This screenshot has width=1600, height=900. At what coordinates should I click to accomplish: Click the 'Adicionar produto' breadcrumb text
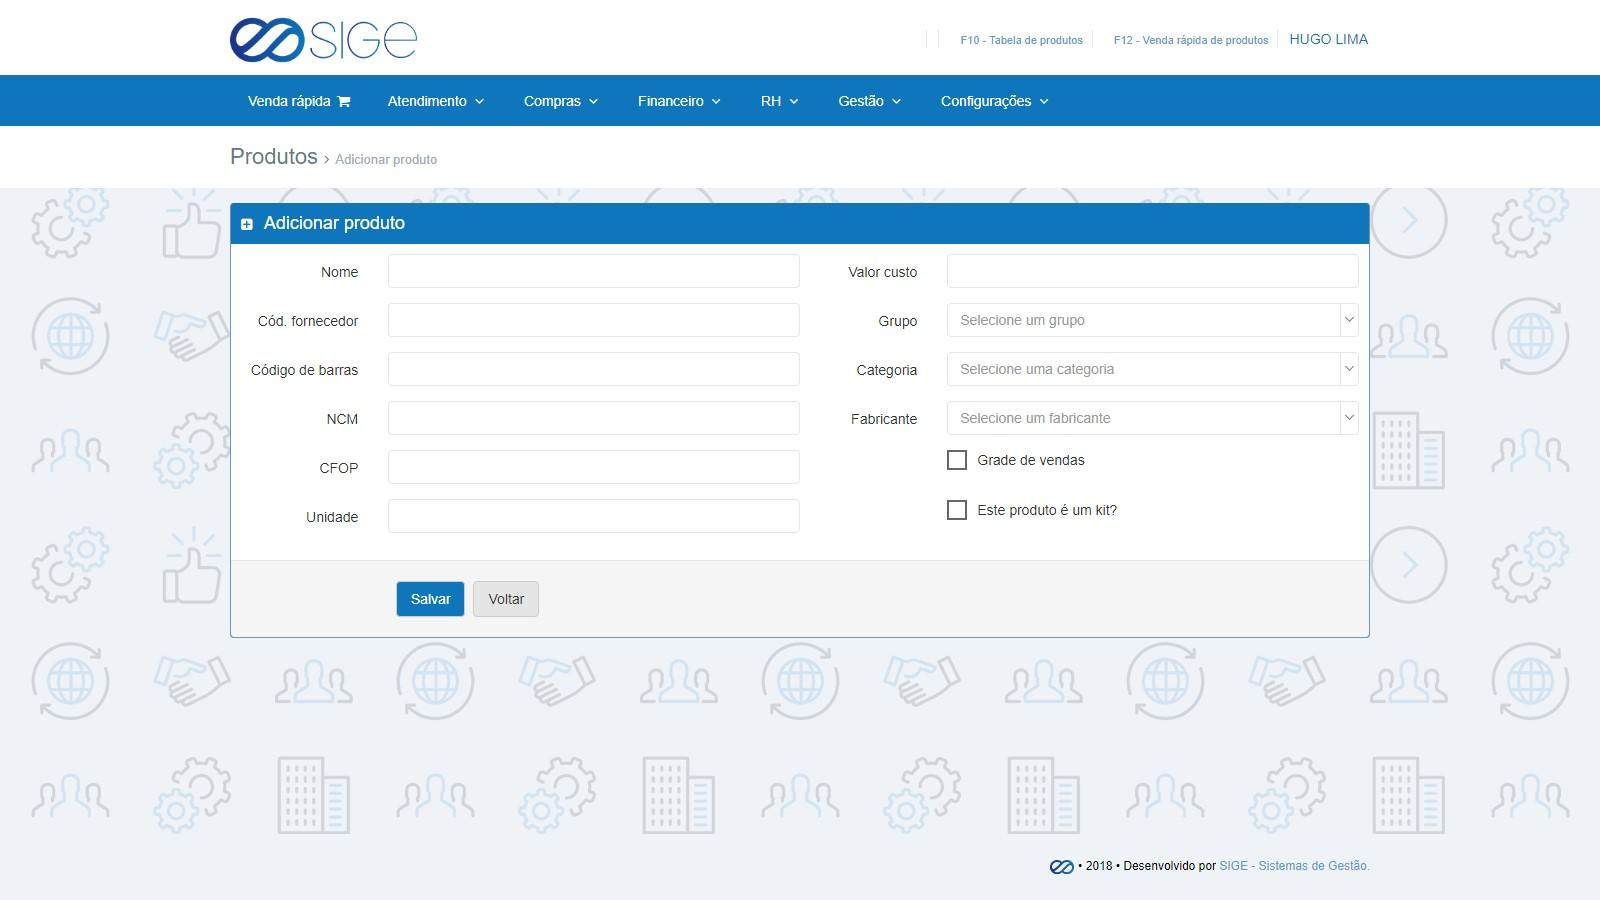(386, 160)
